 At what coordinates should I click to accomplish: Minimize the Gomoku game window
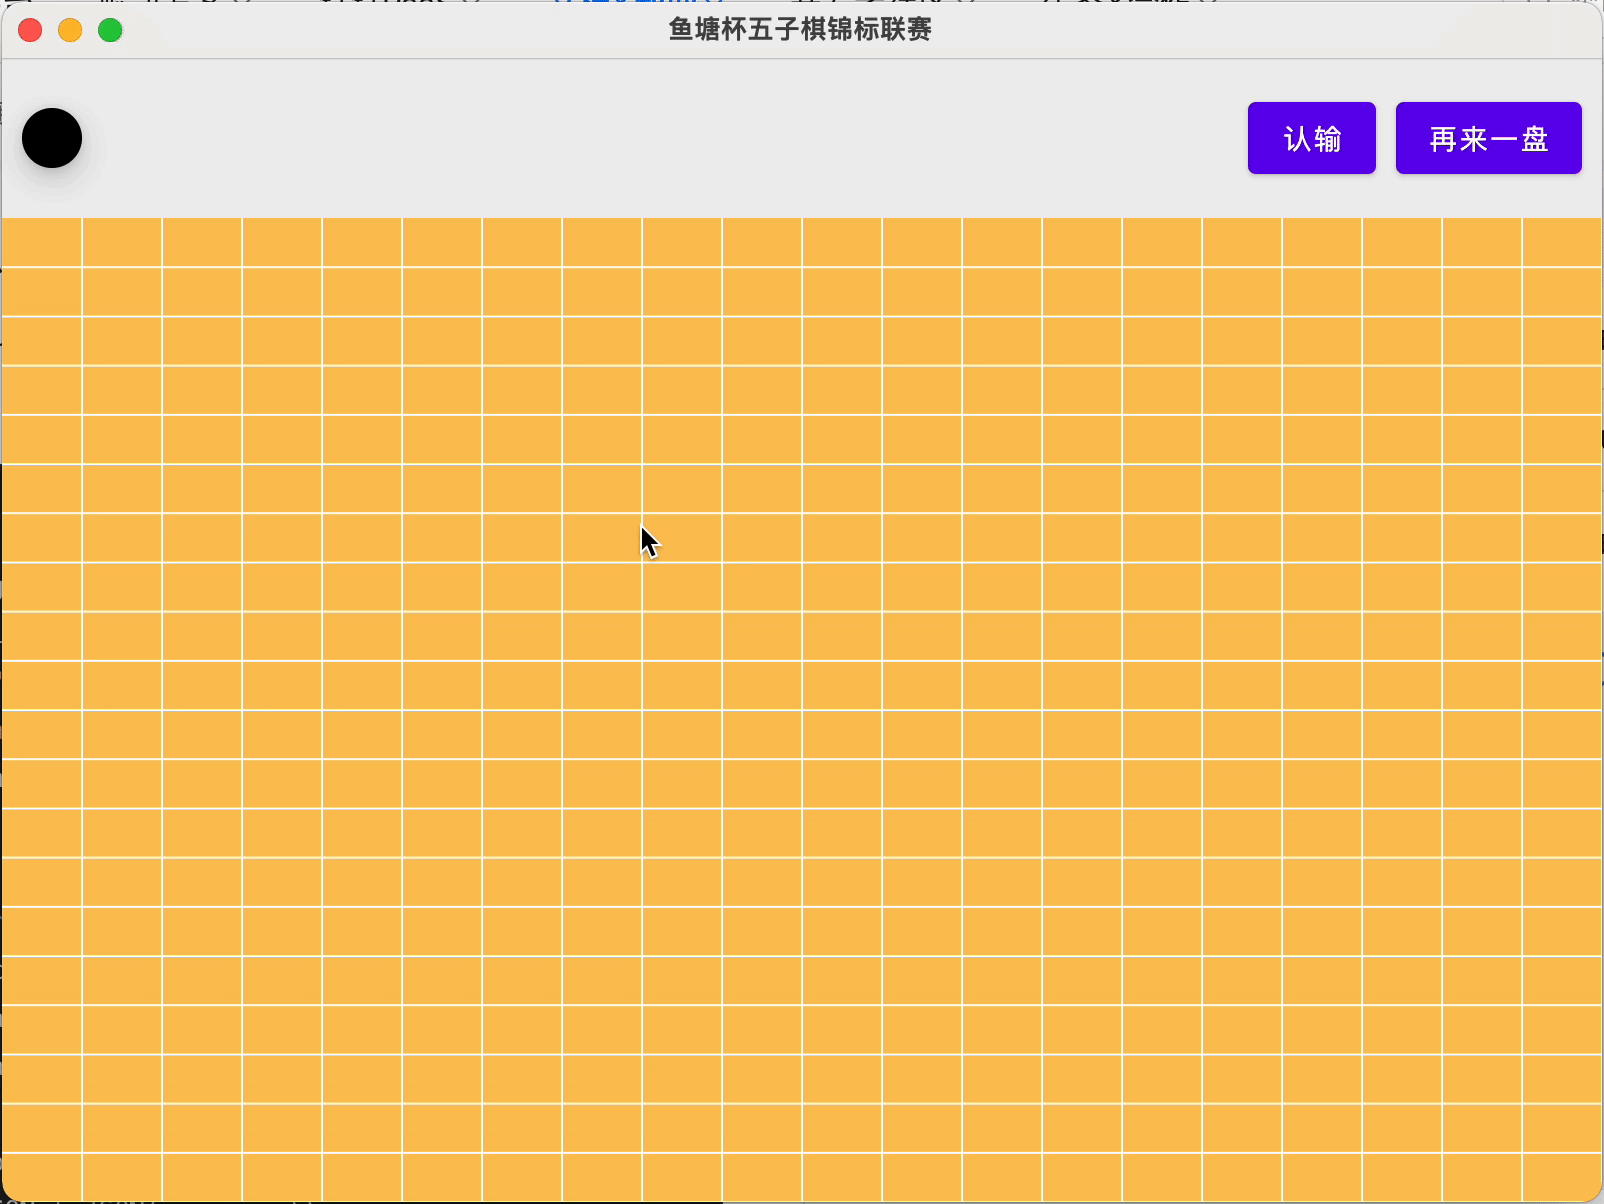(70, 30)
